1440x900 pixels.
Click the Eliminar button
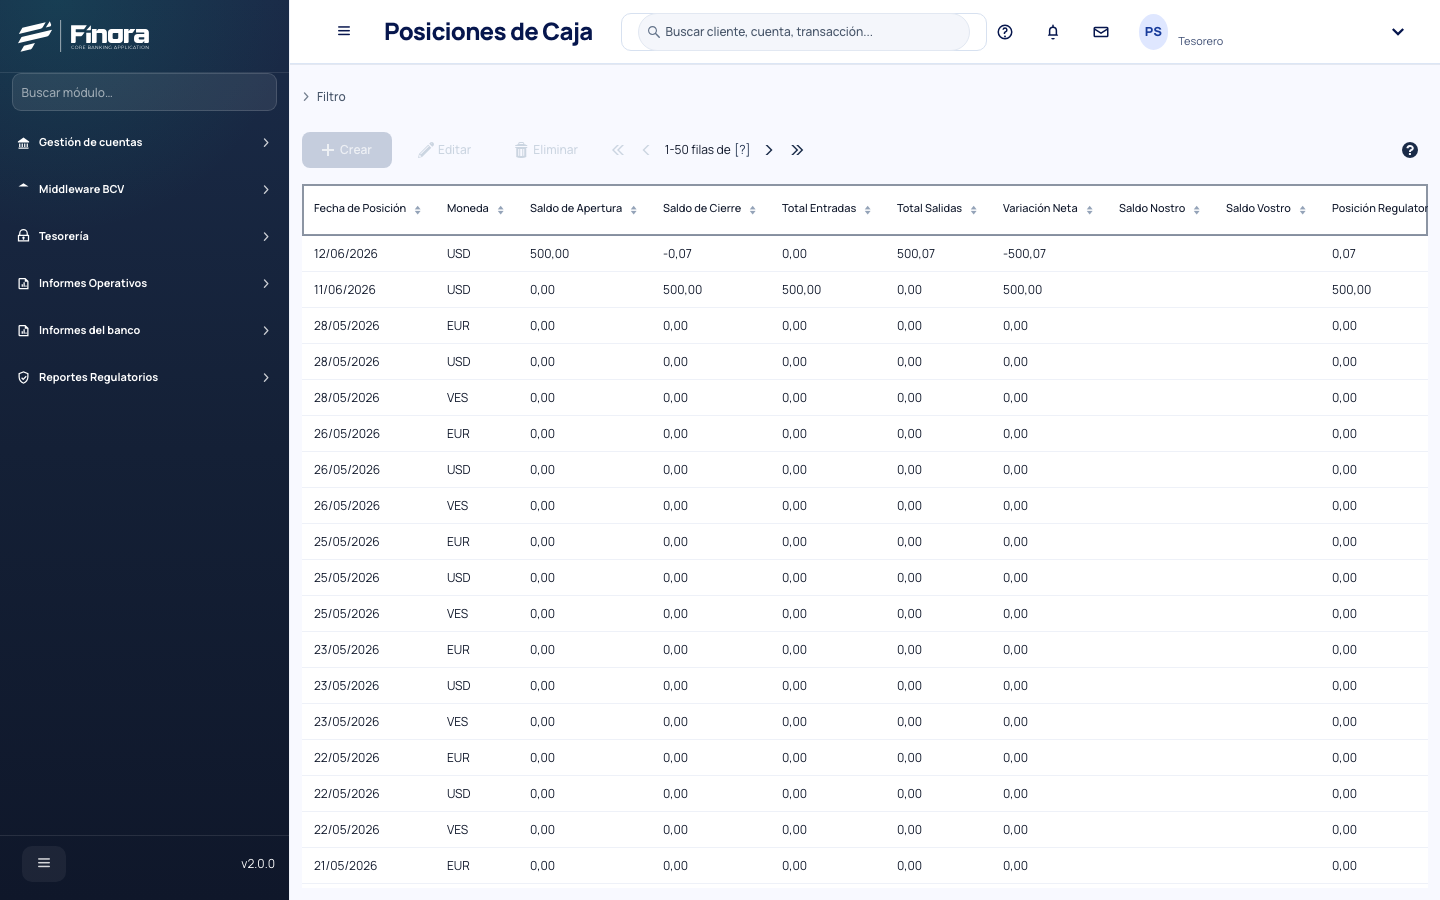pyautogui.click(x=546, y=150)
